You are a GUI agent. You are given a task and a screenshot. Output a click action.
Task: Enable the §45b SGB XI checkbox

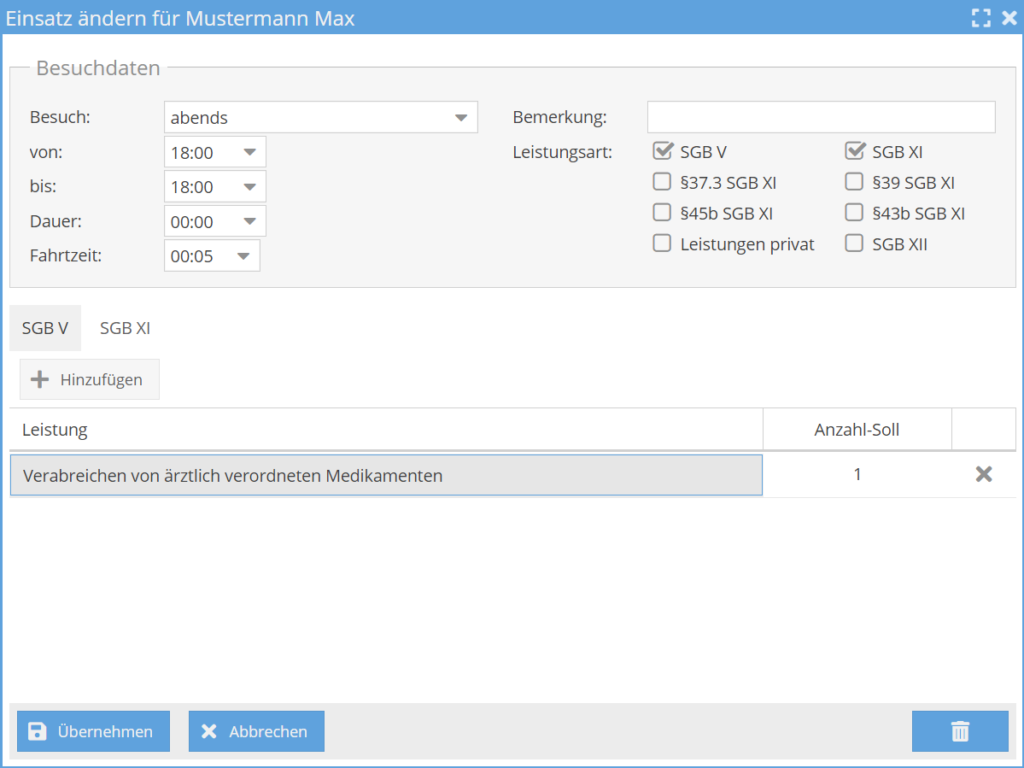pos(662,212)
